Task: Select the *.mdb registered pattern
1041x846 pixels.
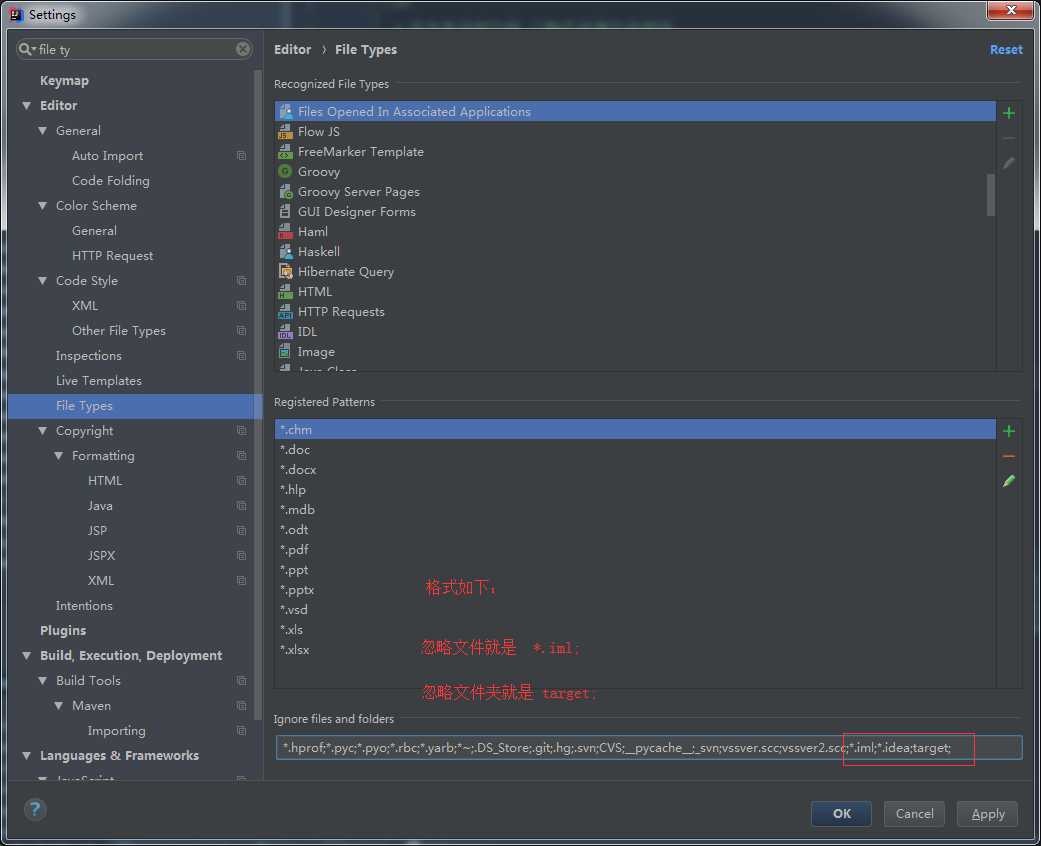Action: (x=635, y=510)
